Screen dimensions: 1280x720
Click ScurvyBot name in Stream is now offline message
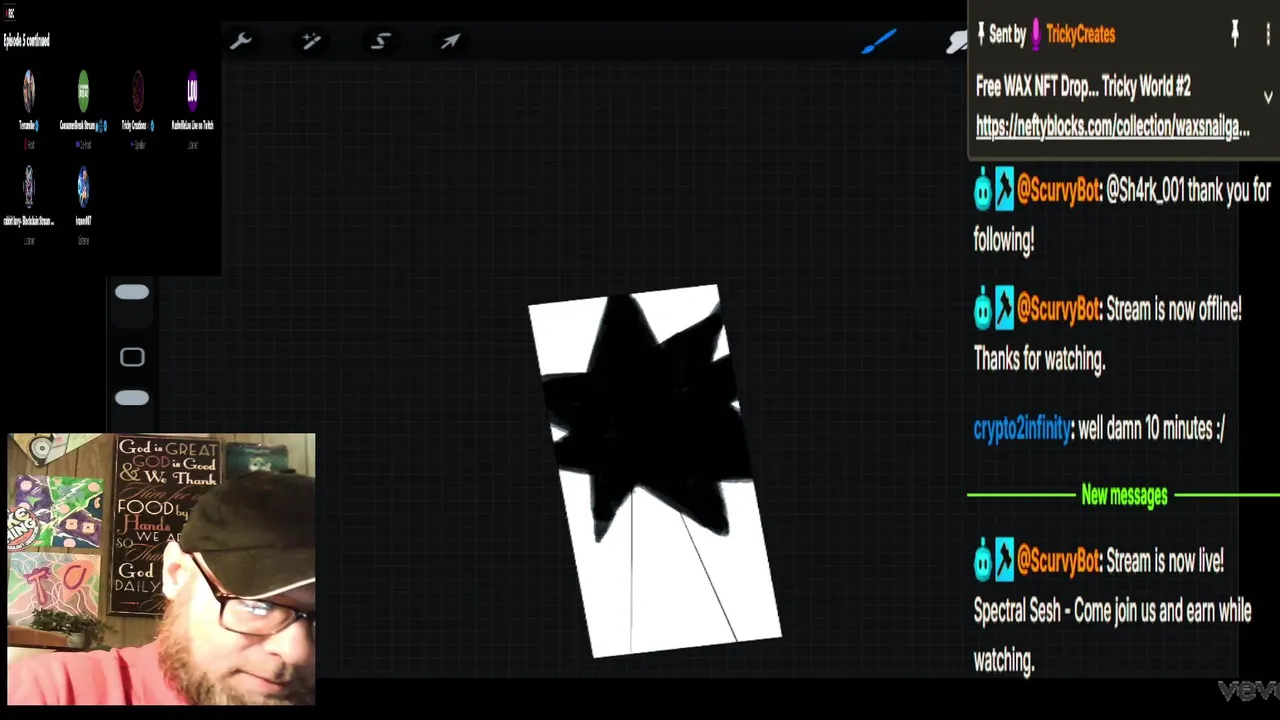click(1058, 310)
